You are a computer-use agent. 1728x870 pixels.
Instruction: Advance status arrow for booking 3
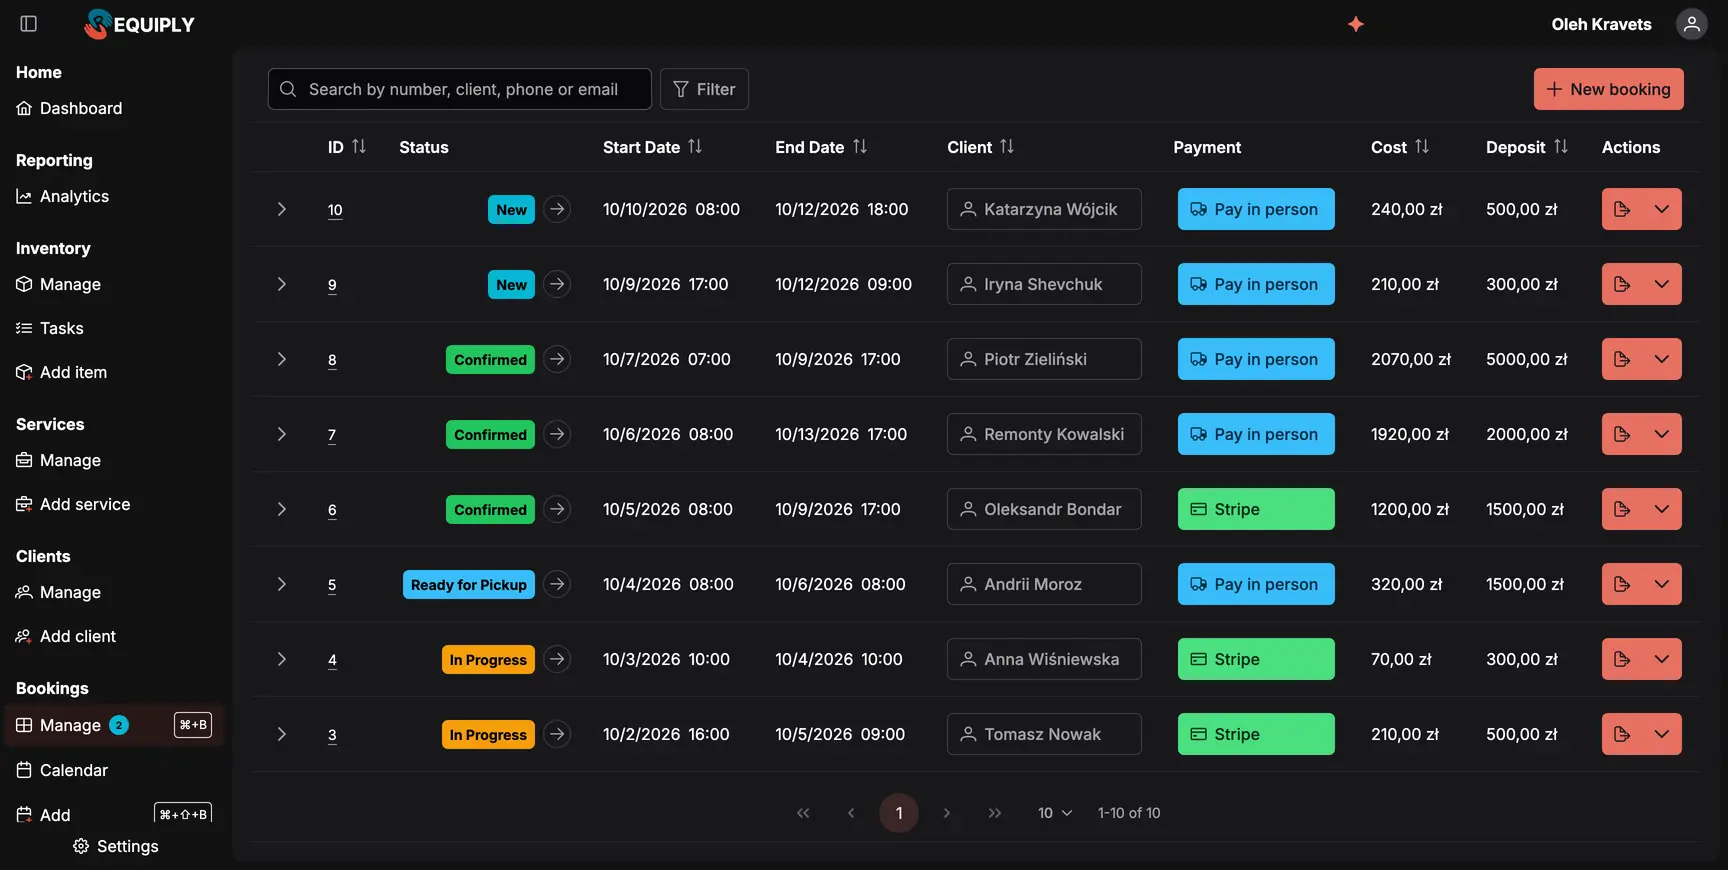(557, 734)
